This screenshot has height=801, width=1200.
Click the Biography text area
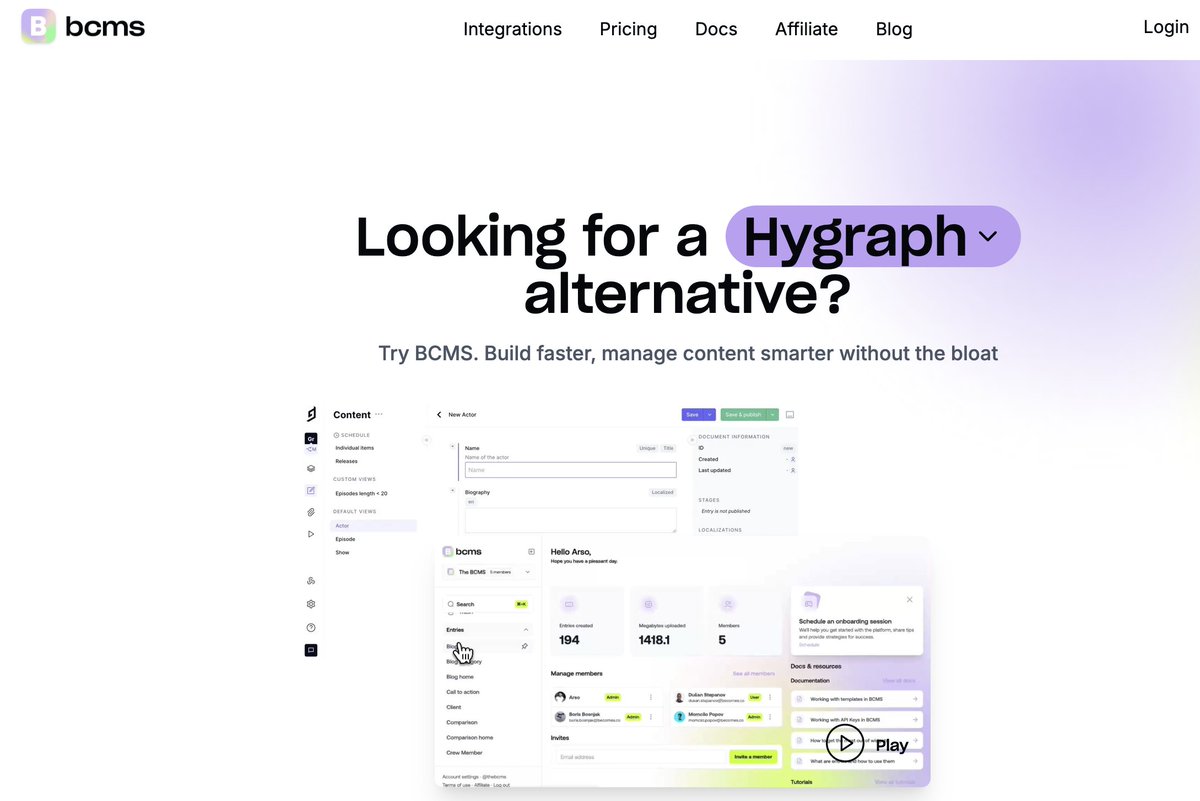(x=570, y=519)
